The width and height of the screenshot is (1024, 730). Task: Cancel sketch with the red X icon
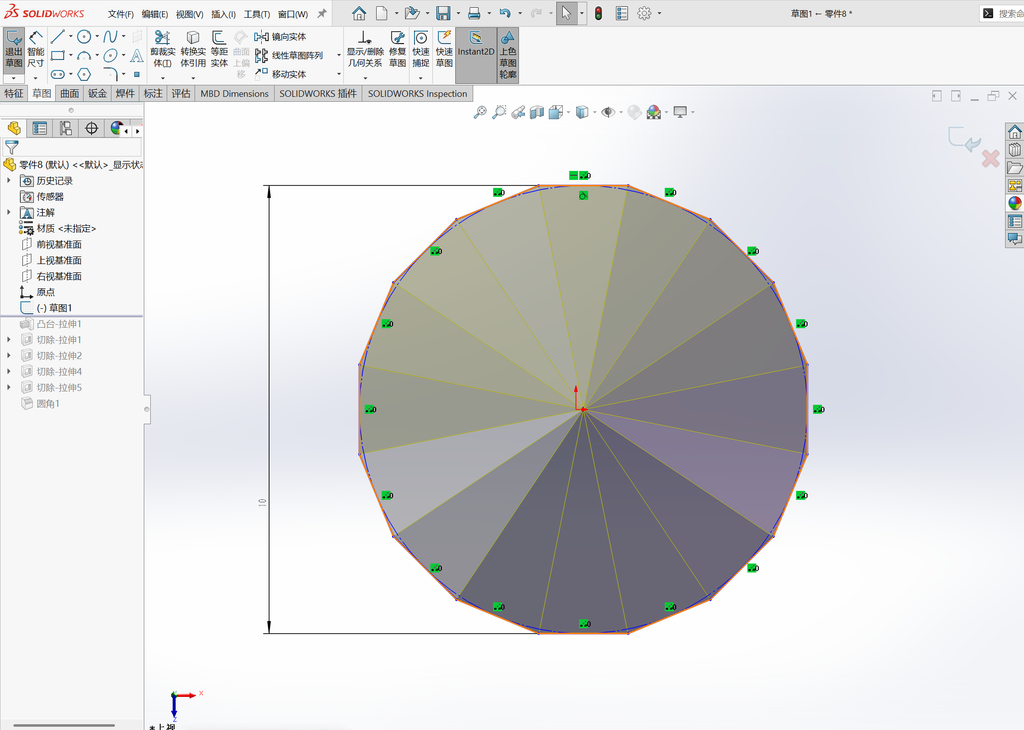991,158
